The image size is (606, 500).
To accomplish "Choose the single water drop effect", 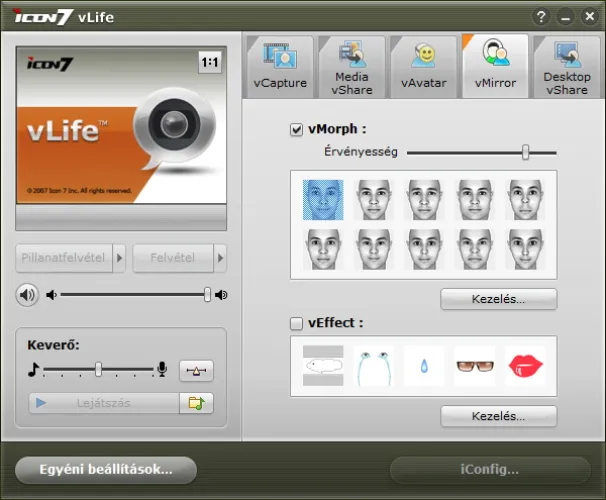I will click(x=424, y=366).
